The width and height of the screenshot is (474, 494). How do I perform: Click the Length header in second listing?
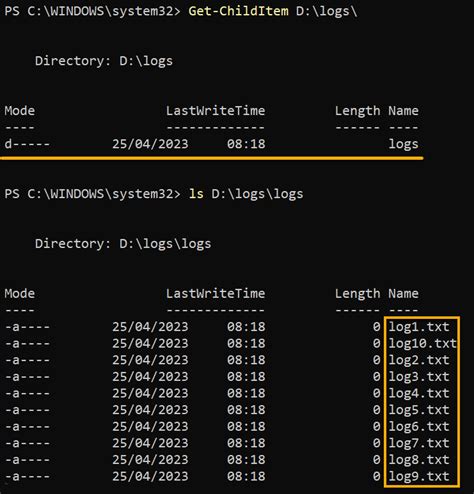[x=357, y=294]
